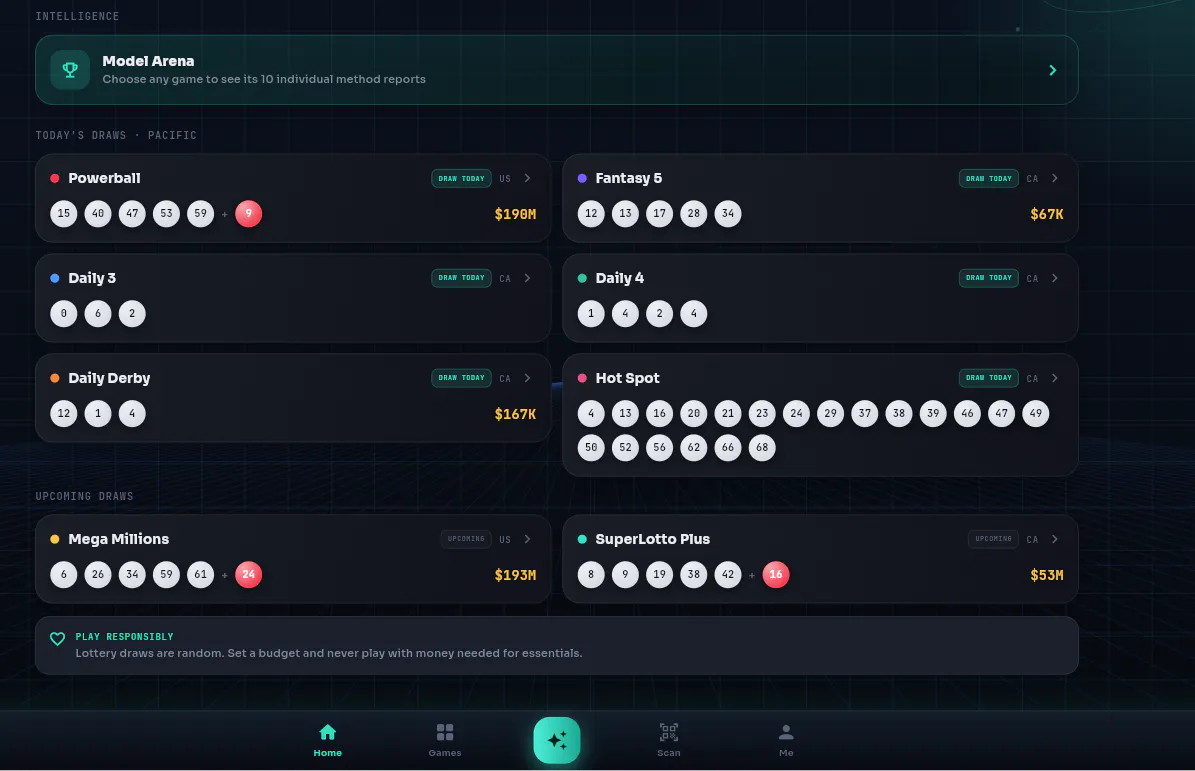
Task: Open the Scan tab
Action: pos(668,741)
